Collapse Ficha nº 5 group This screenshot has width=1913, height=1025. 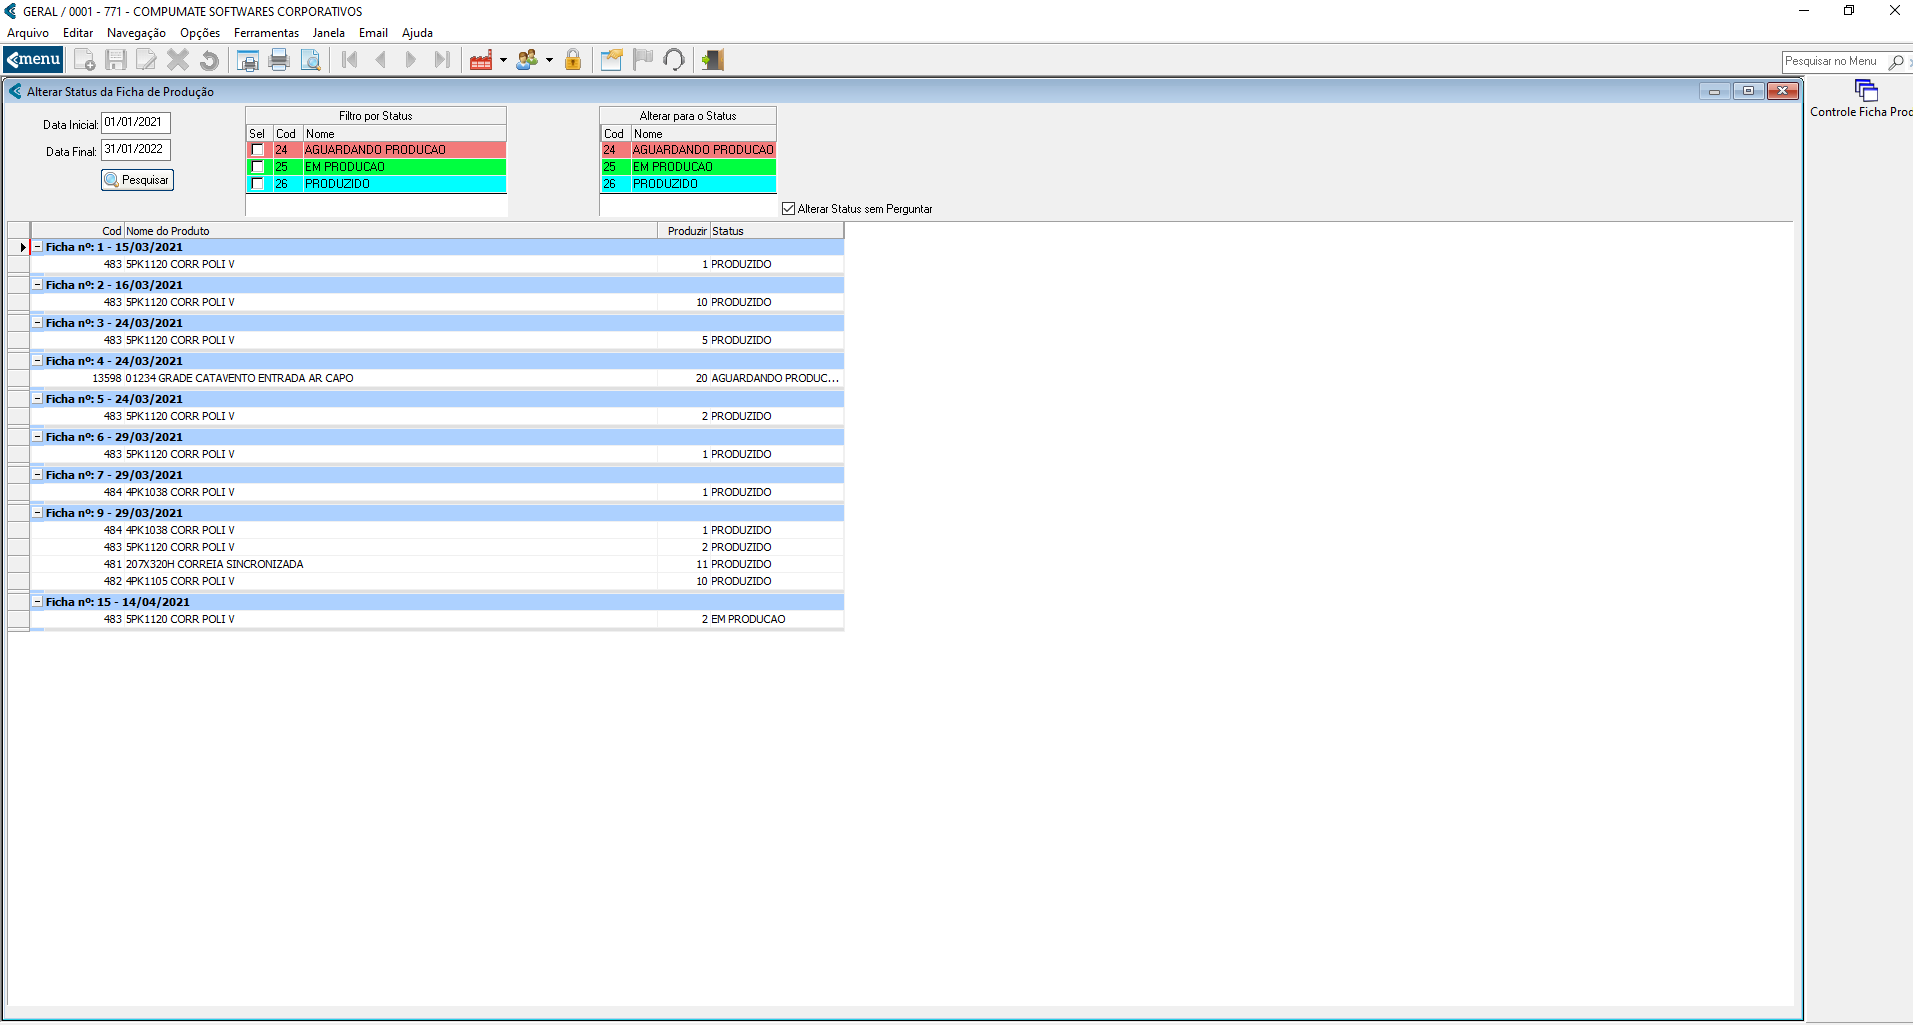(38, 399)
